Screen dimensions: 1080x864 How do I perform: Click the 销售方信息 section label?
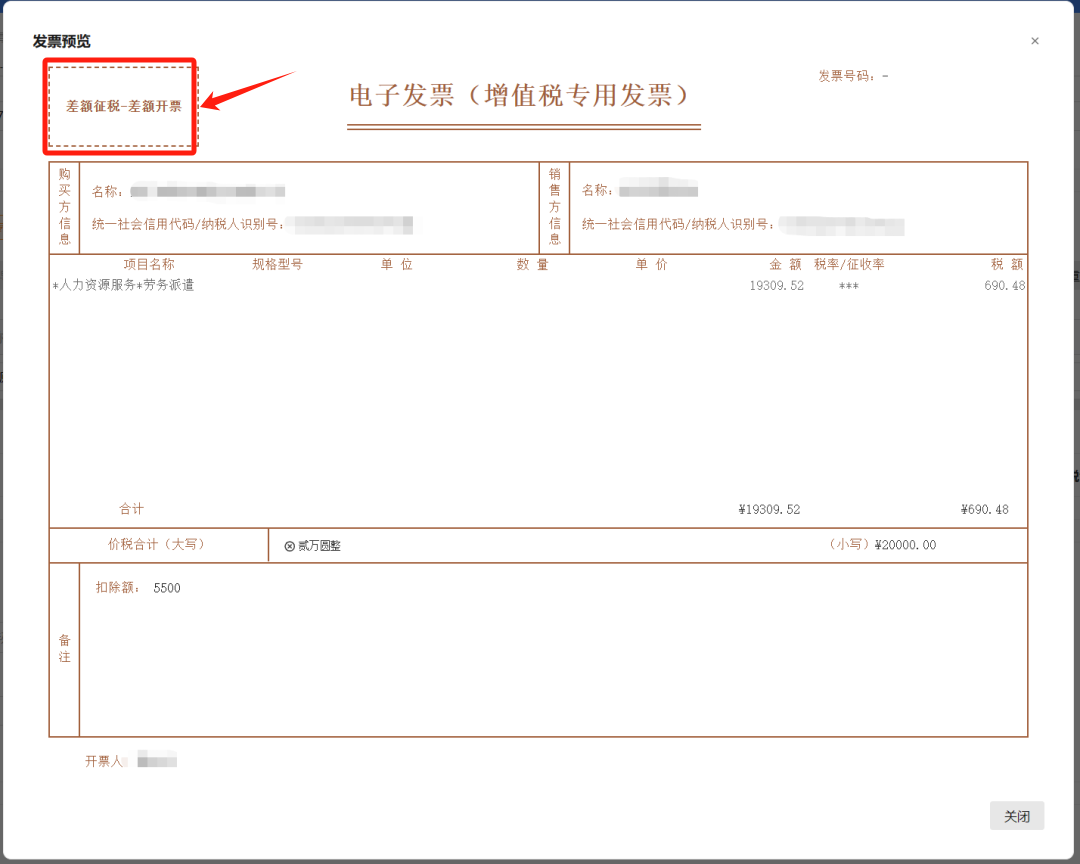[554, 206]
